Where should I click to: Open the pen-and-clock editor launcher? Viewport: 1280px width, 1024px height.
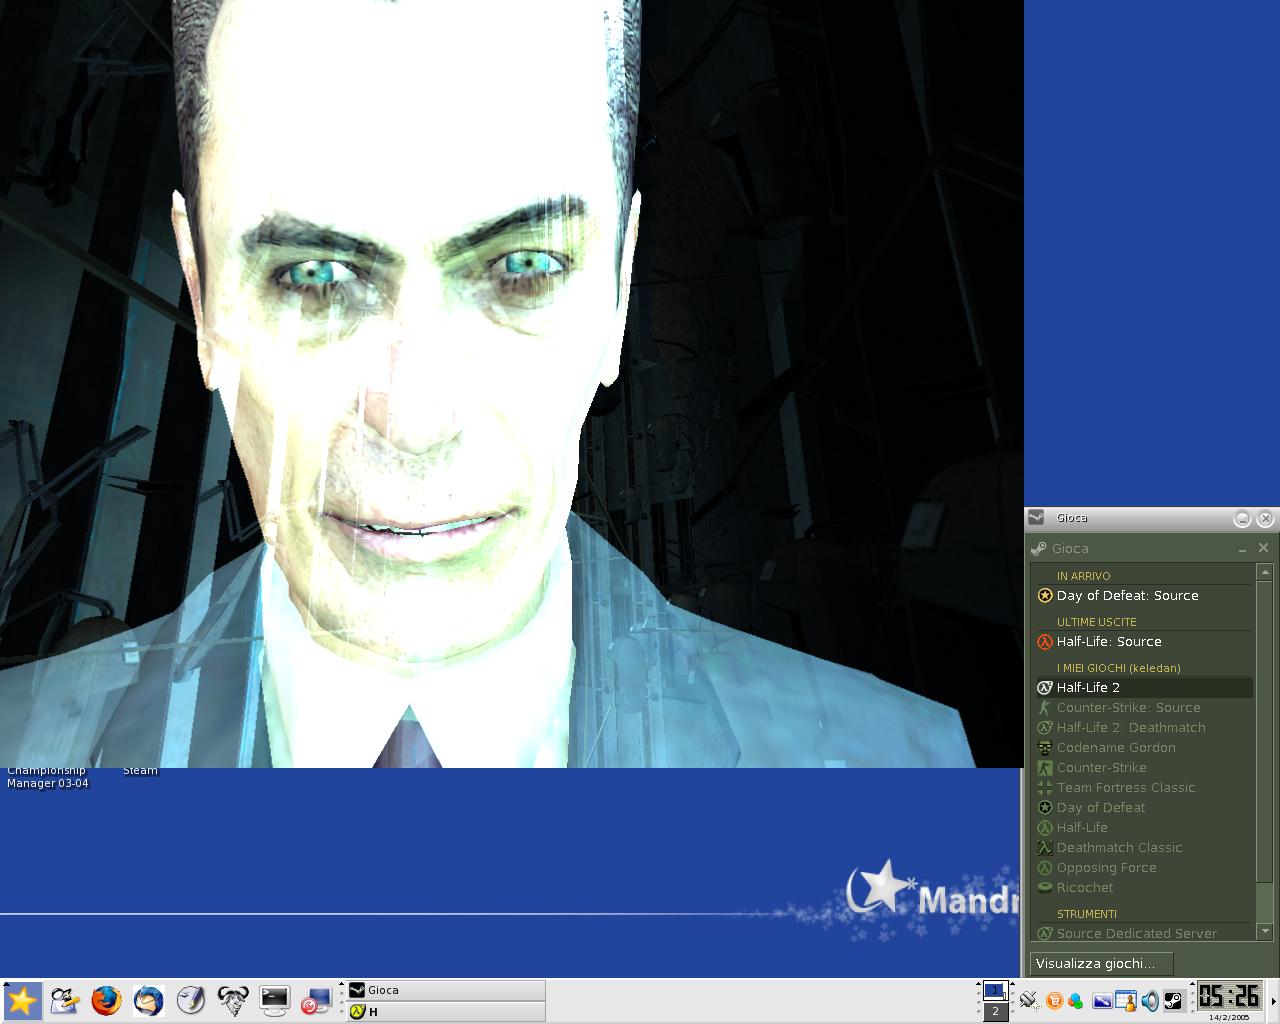pyautogui.click(x=191, y=1000)
